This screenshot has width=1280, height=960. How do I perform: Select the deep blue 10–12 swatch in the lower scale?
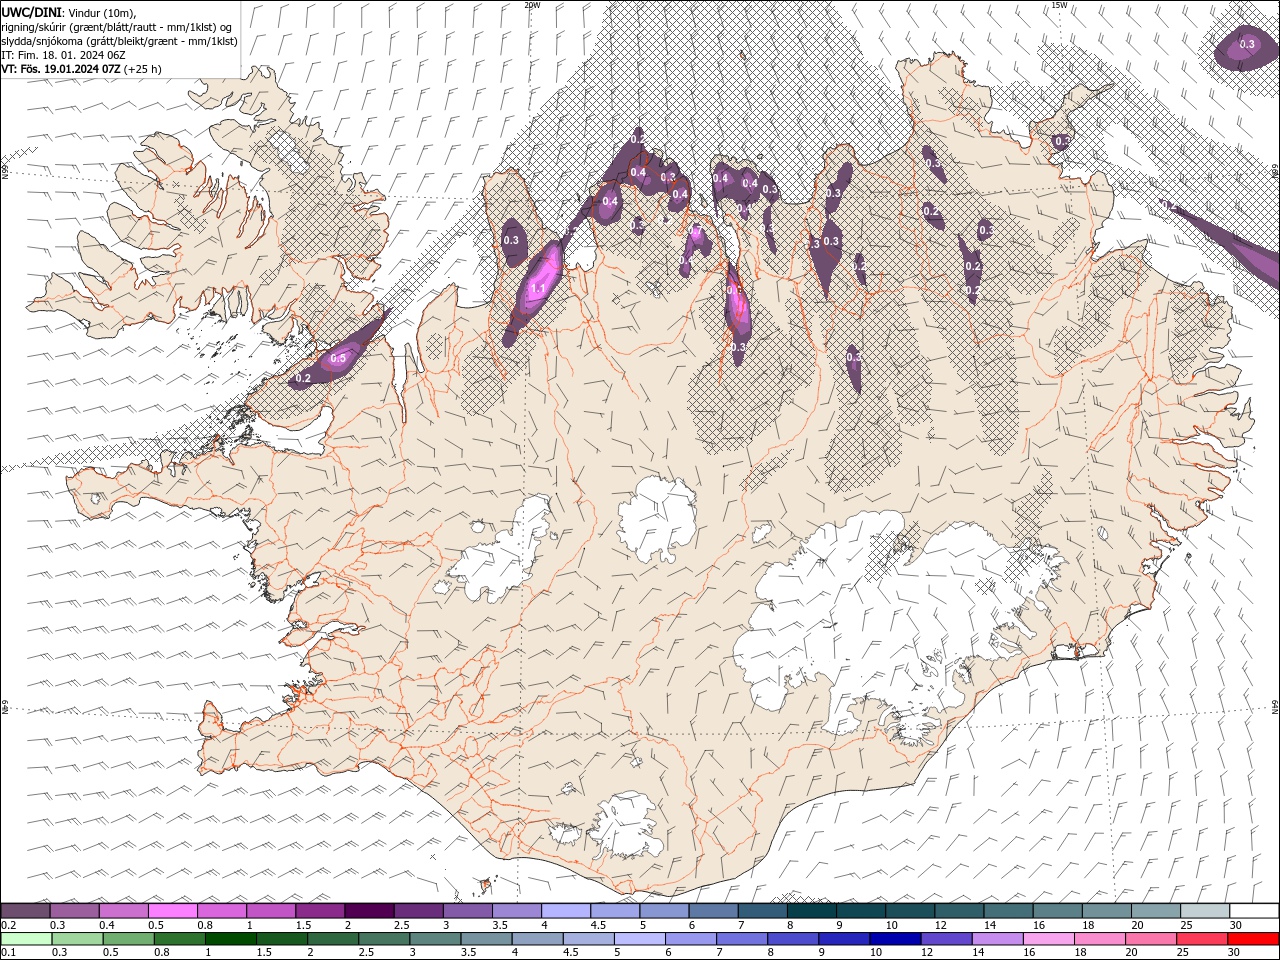coord(894,939)
